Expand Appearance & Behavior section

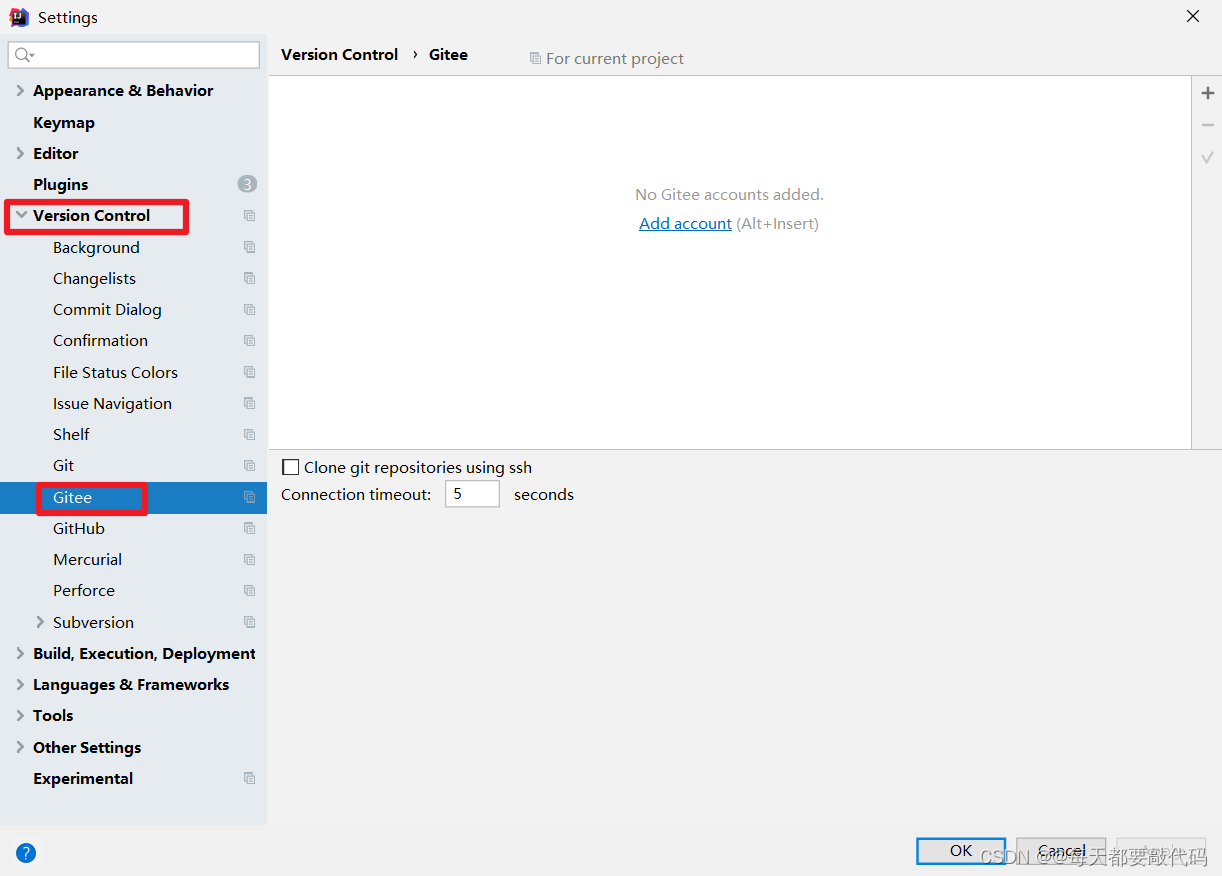point(20,90)
